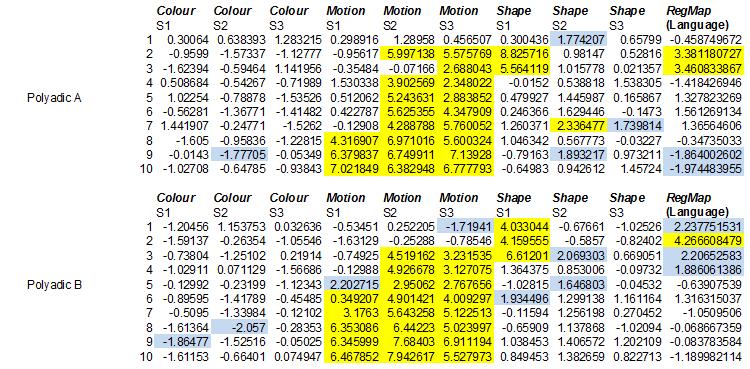The width and height of the screenshot is (750, 369).
Task: Select cell -1.189982114 in last row
Action: [703, 356]
